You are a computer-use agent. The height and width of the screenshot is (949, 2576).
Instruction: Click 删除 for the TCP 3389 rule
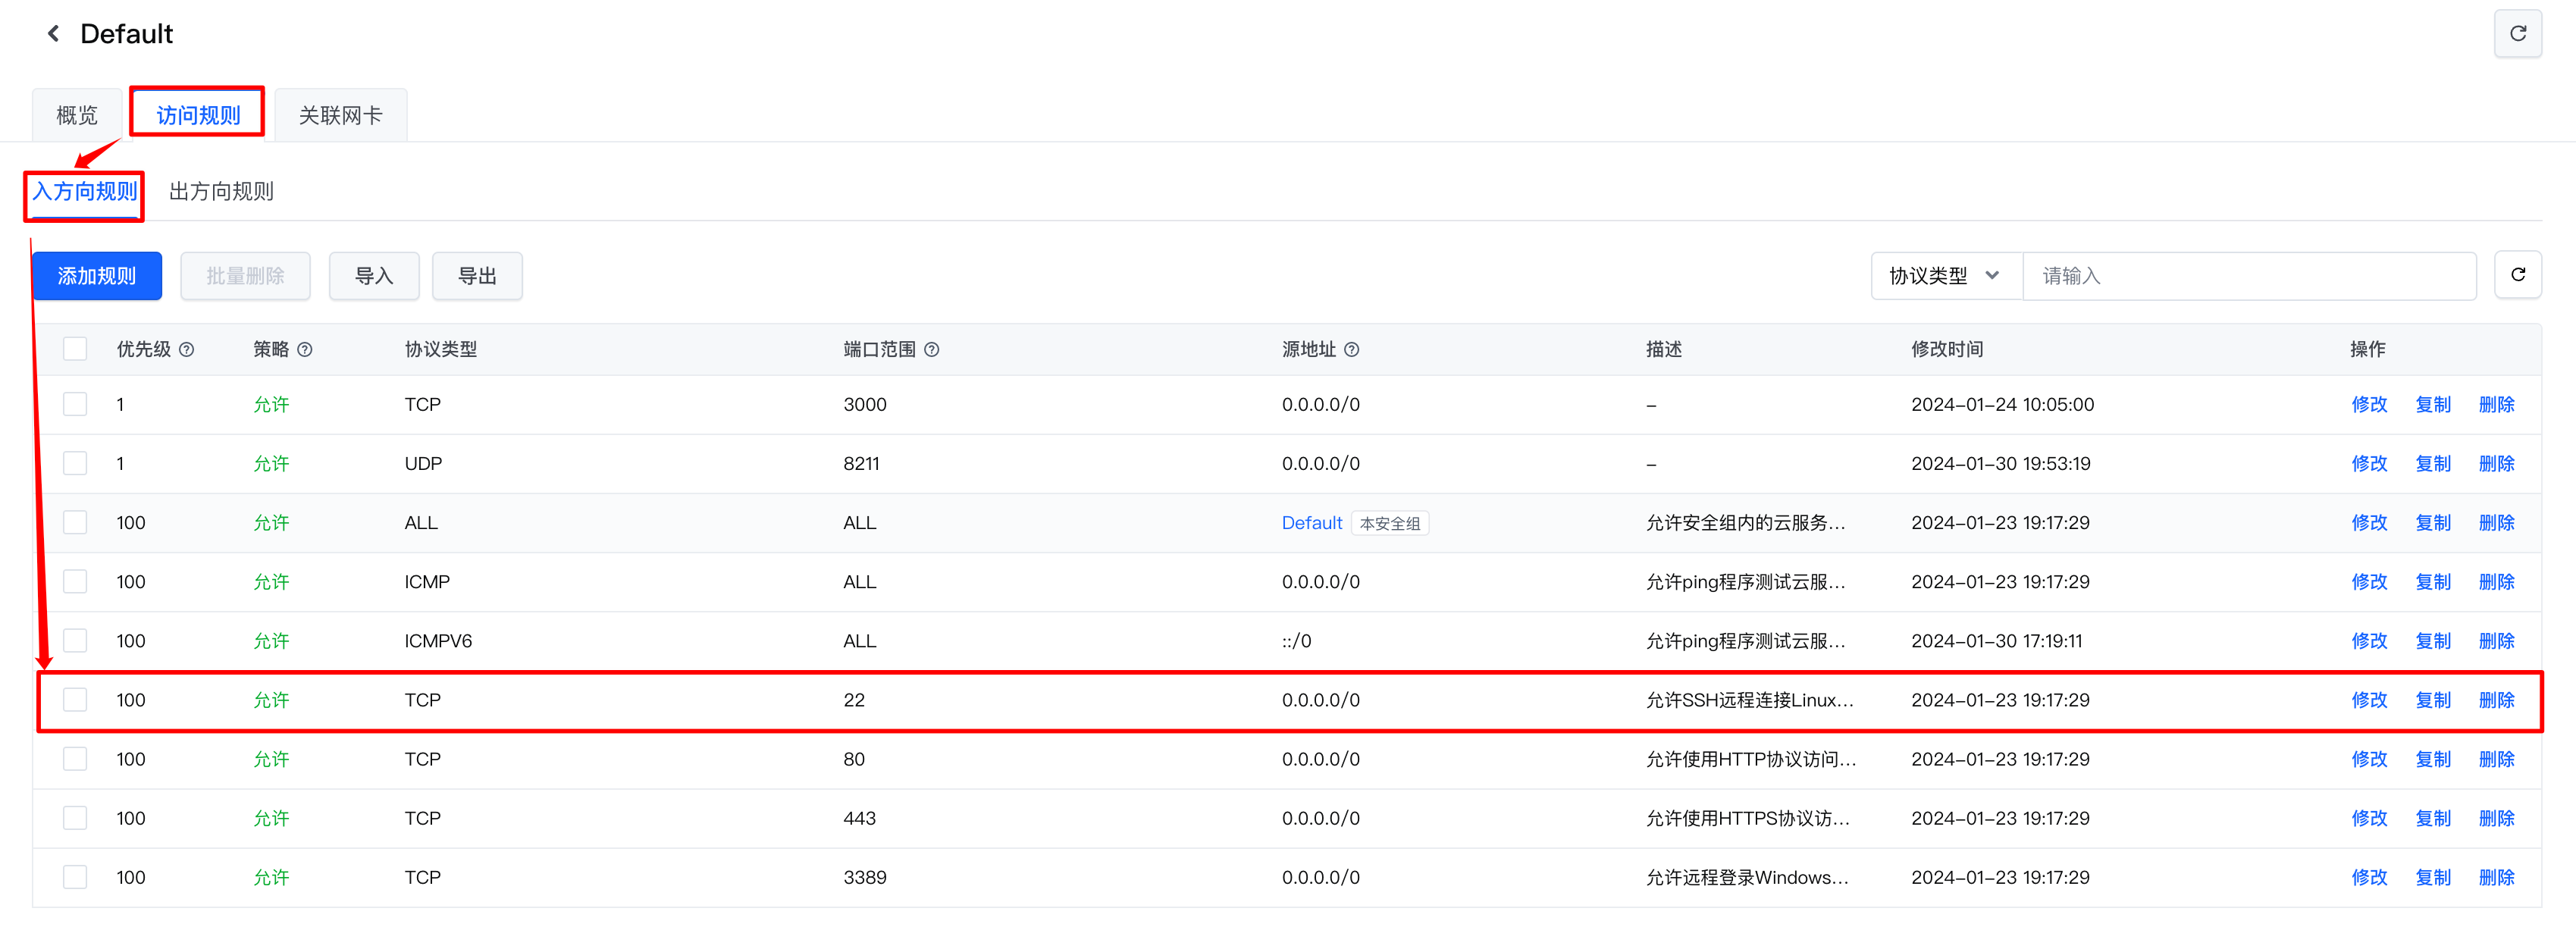tap(2496, 877)
